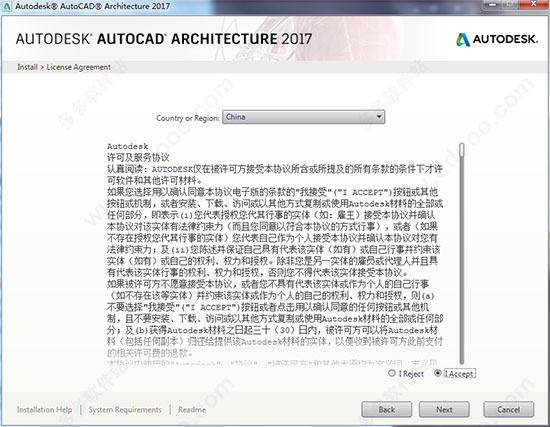Close the installer window
550x427 pixels.
(533, 4)
